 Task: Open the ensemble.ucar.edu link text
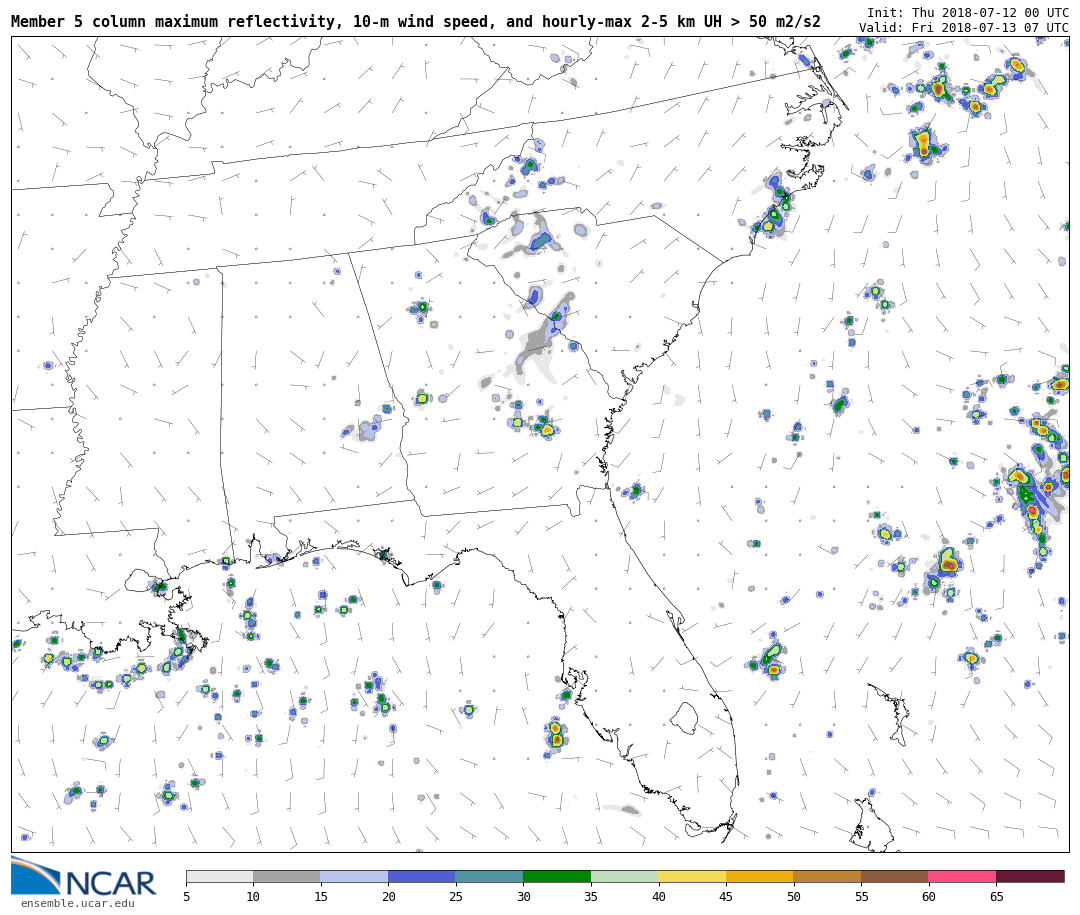78,903
